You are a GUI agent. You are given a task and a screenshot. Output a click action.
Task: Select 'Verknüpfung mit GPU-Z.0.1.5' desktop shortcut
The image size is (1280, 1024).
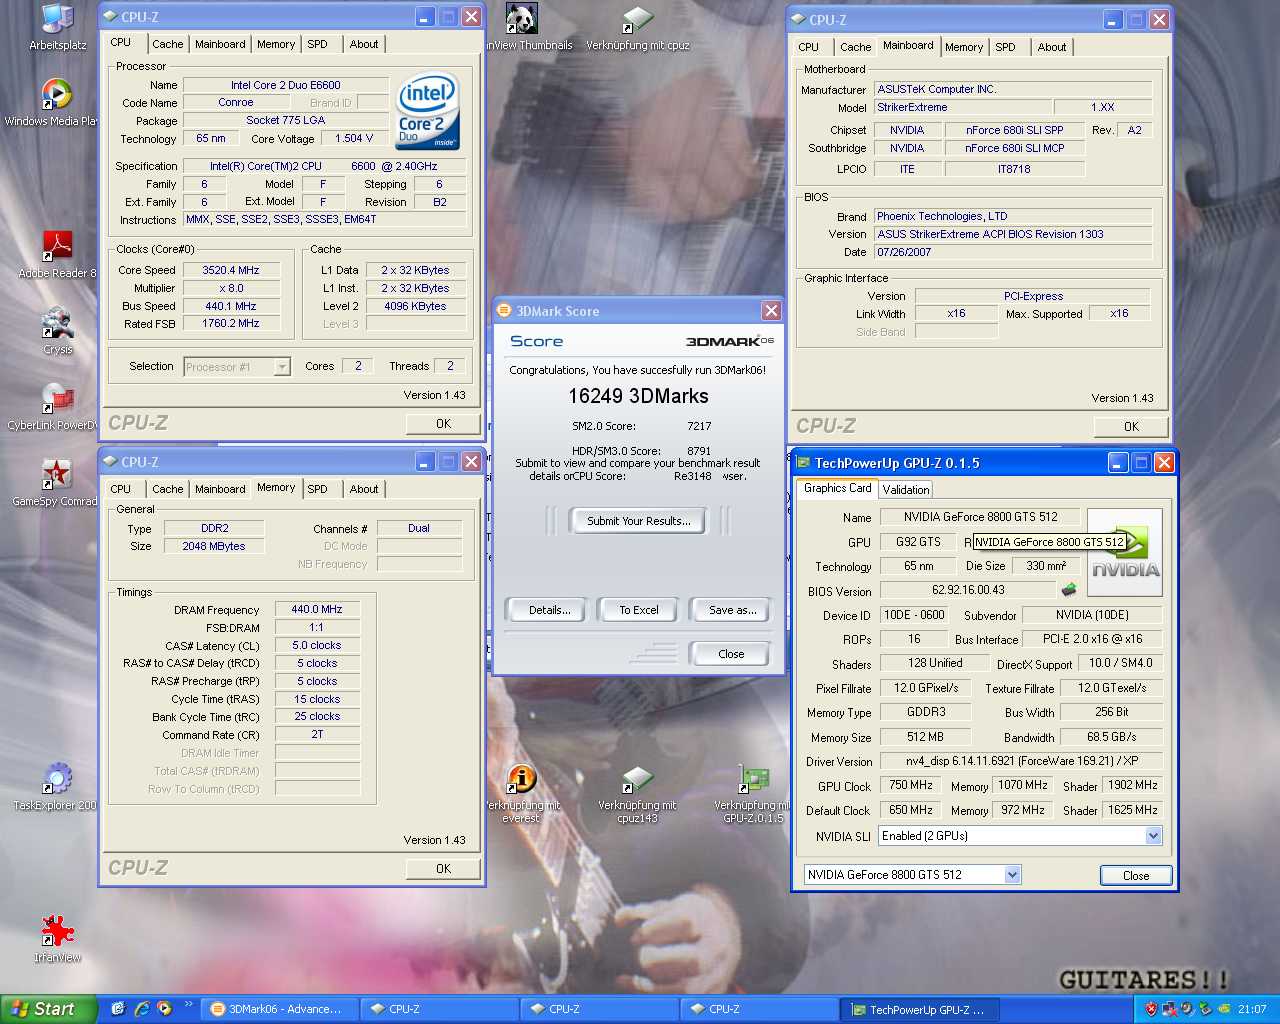click(x=753, y=794)
